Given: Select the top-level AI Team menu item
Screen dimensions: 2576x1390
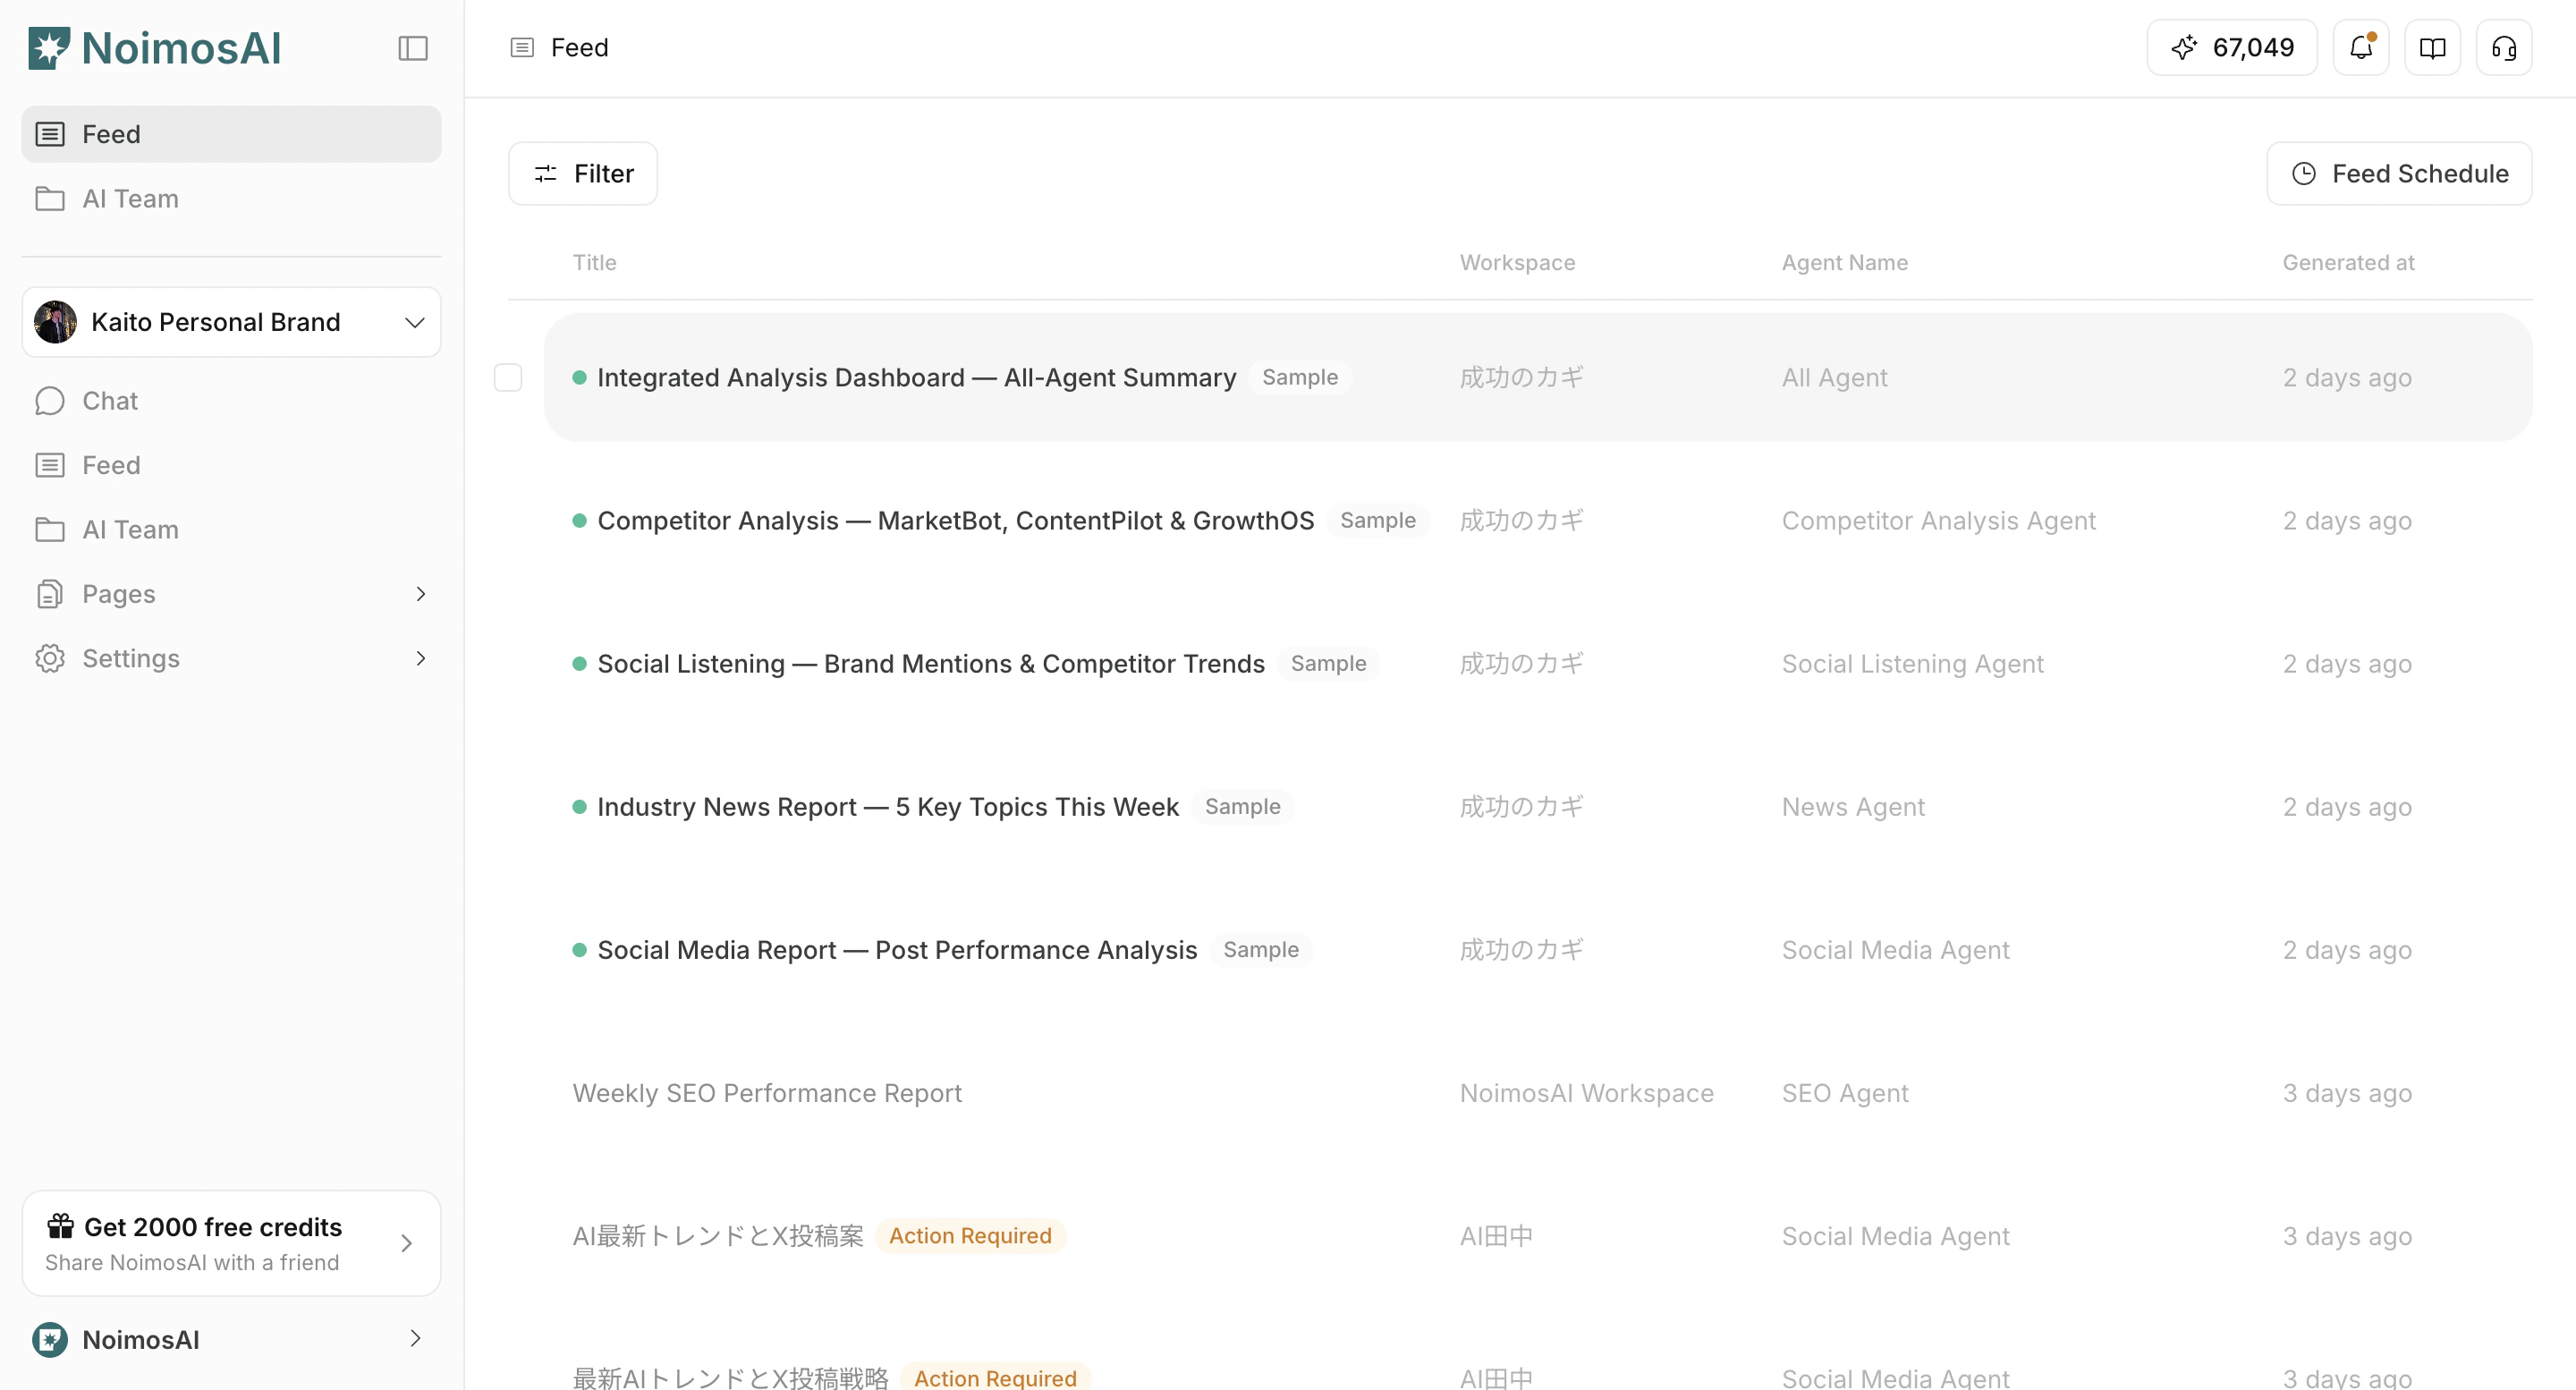Looking at the screenshot, I should click(130, 199).
